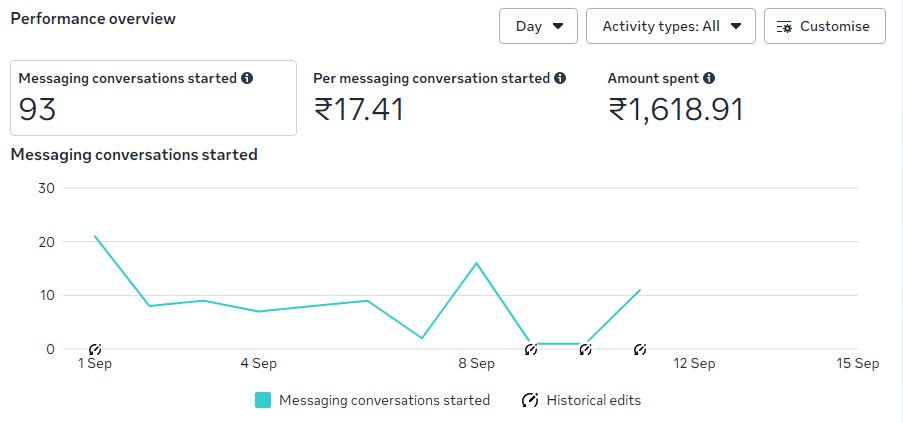The height and width of the screenshot is (423, 903).
Task: Open the Day granularity dropdown
Action: point(538,26)
